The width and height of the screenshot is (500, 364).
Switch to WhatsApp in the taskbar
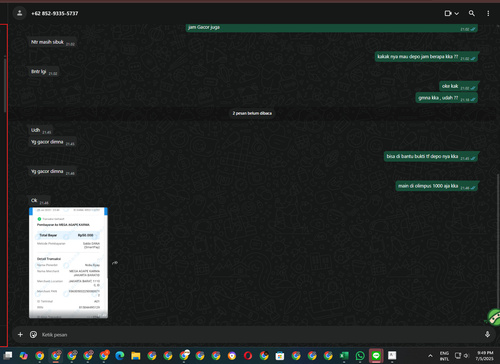[x=360, y=356]
